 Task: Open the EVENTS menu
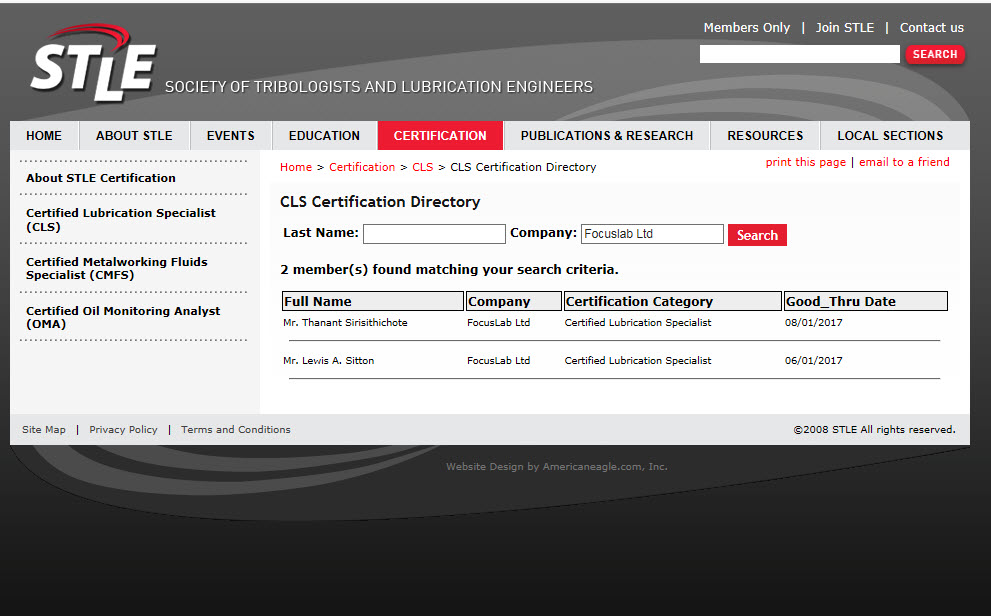pos(231,136)
